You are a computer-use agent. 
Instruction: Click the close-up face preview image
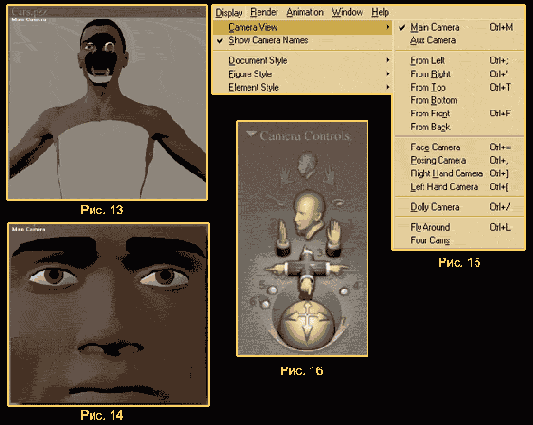pyautogui.click(x=108, y=314)
